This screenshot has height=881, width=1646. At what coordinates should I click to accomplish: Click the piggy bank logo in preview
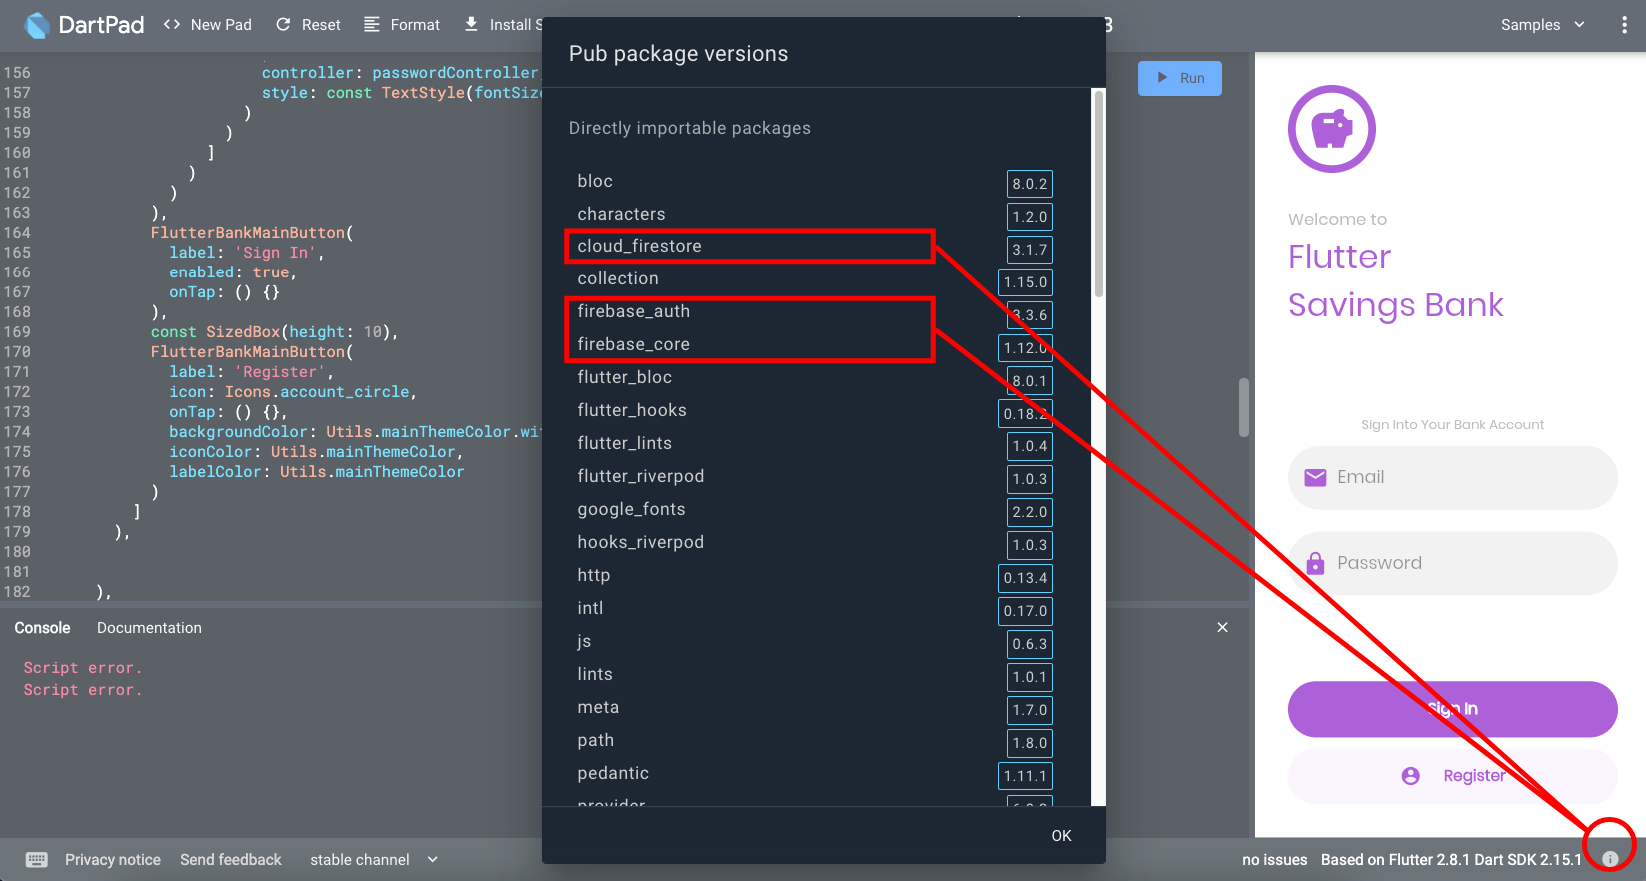pos(1332,129)
